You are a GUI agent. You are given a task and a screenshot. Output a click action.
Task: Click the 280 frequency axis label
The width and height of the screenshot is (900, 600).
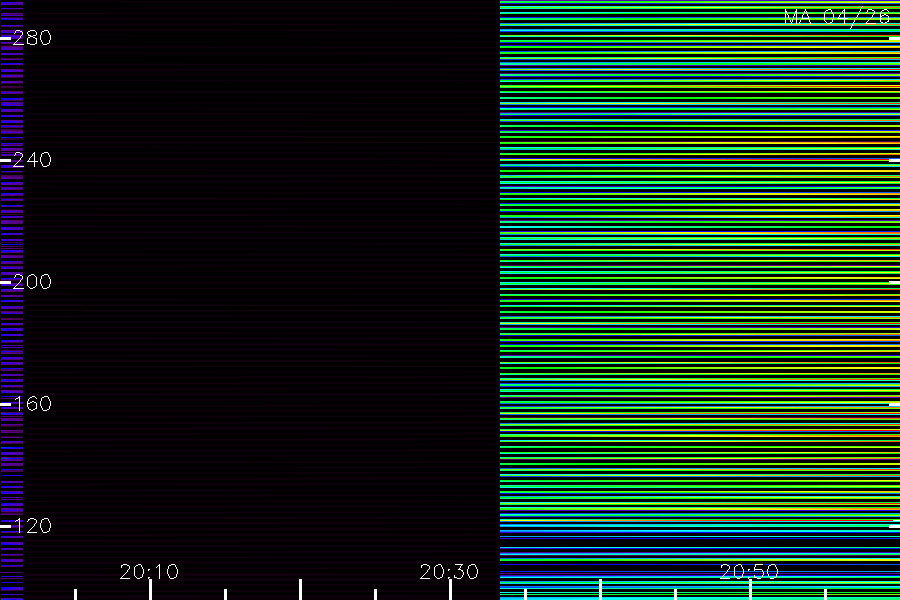tap(32, 38)
